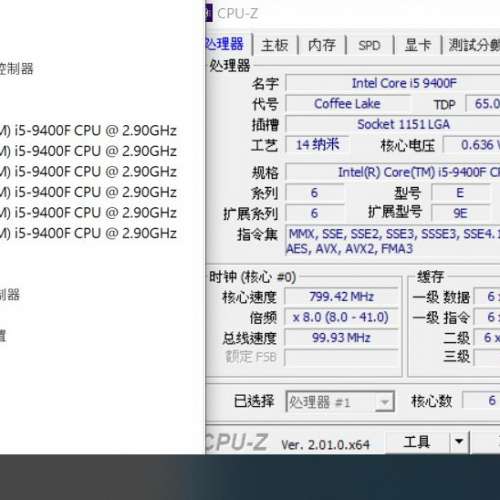The image size is (500, 500).
Task: Click the Ver. 2.01.0.x64 version text
Action: (325, 444)
